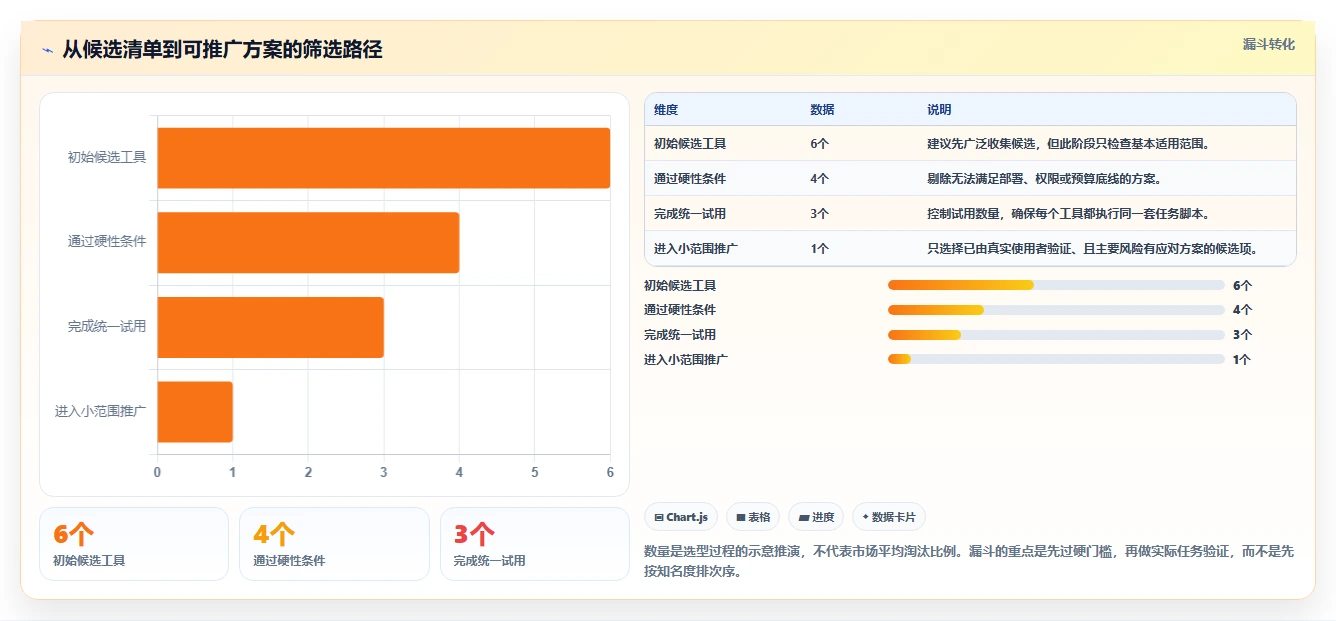1336x621 pixels.
Task: Click the 初始候选工具 chart axis label
Action: tap(107, 157)
